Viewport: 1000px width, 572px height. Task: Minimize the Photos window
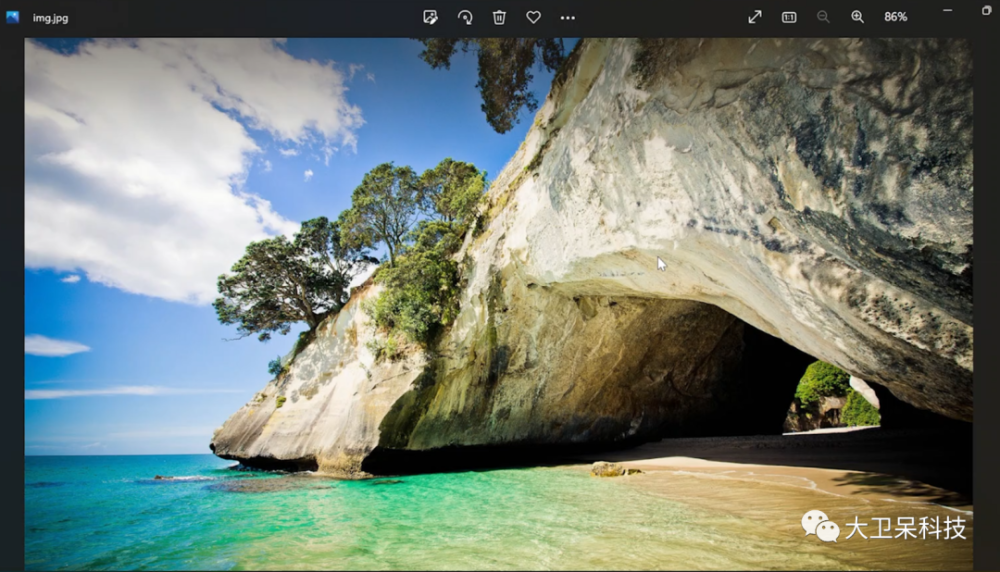coord(948,11)
